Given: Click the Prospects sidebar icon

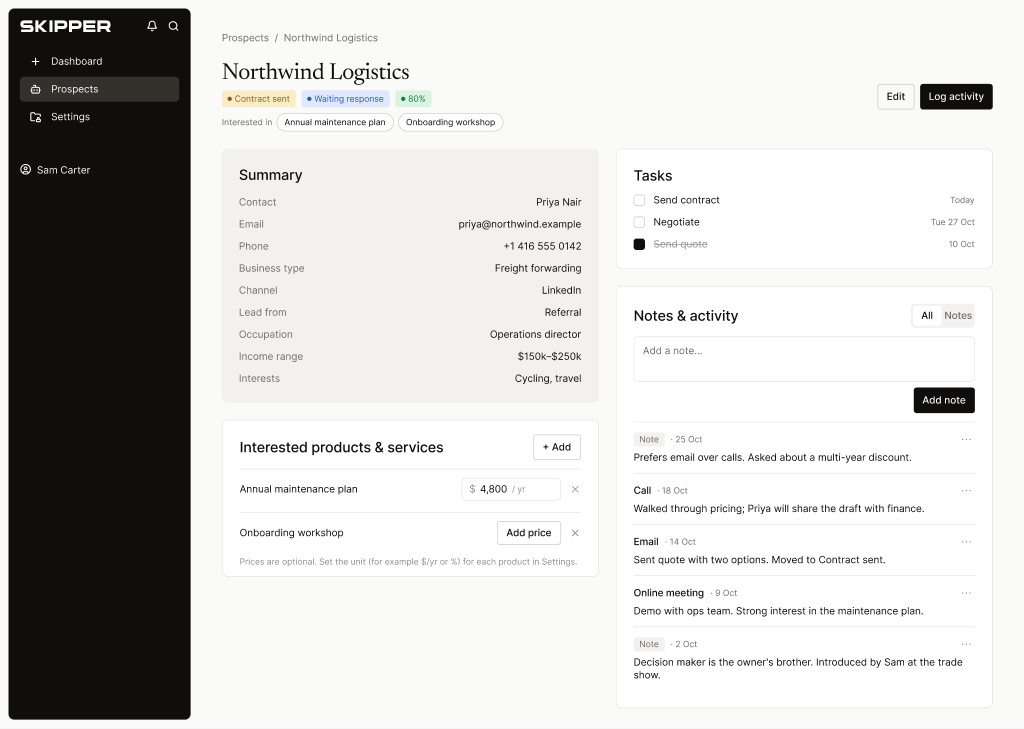Looking at the screenshot, I should point(35,89).
